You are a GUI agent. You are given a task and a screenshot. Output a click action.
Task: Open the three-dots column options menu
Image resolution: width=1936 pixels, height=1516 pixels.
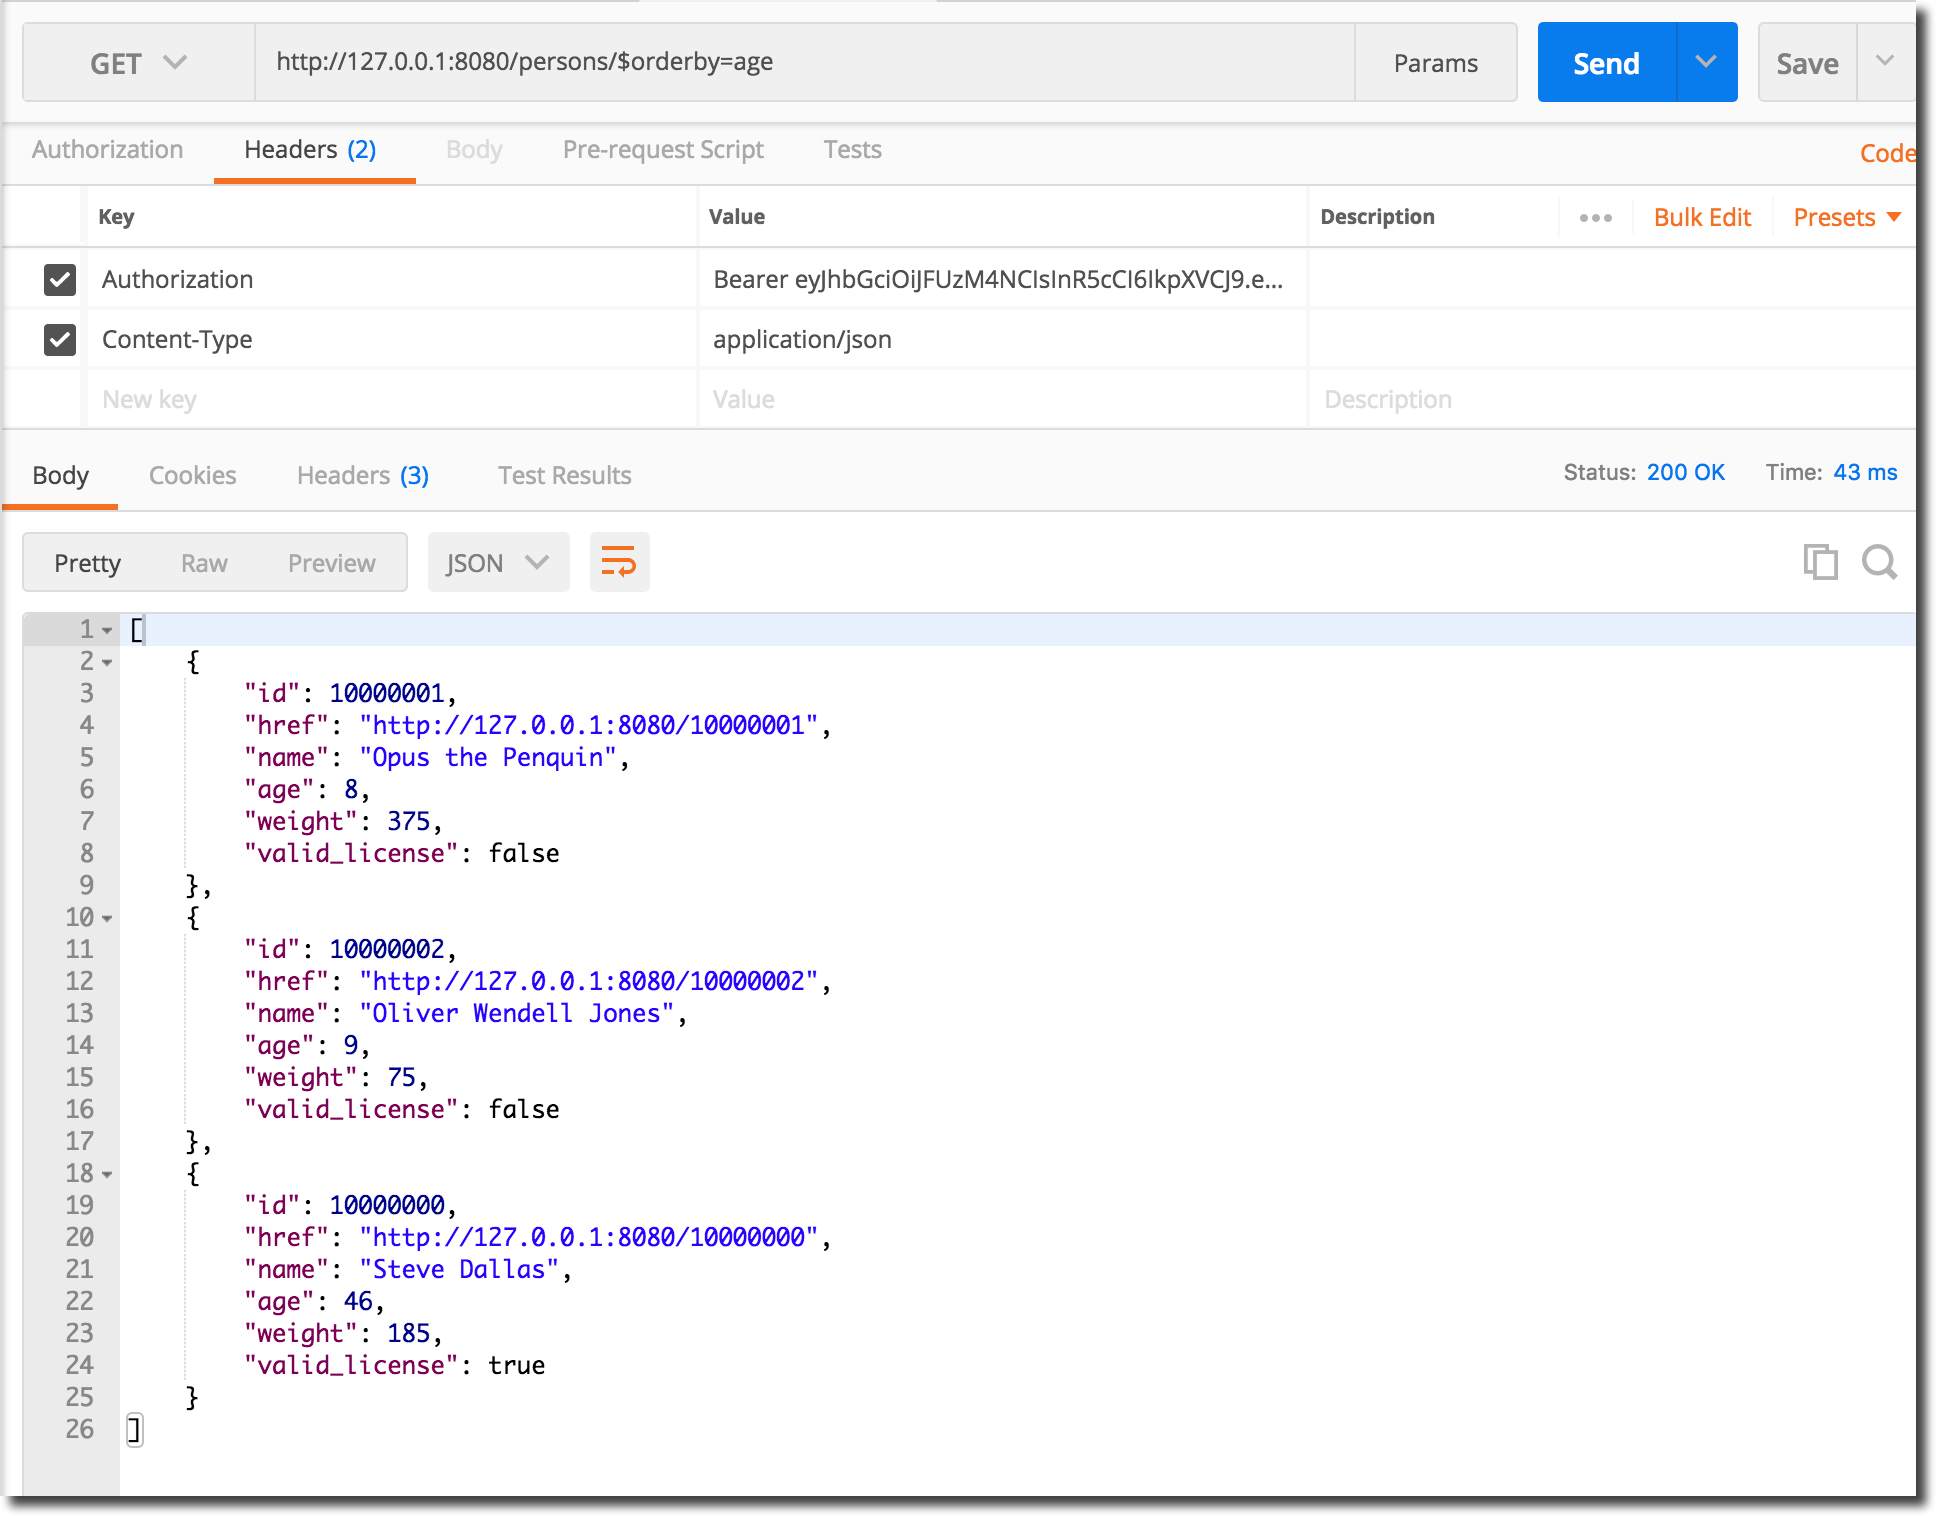click(x=1595, y=217)
